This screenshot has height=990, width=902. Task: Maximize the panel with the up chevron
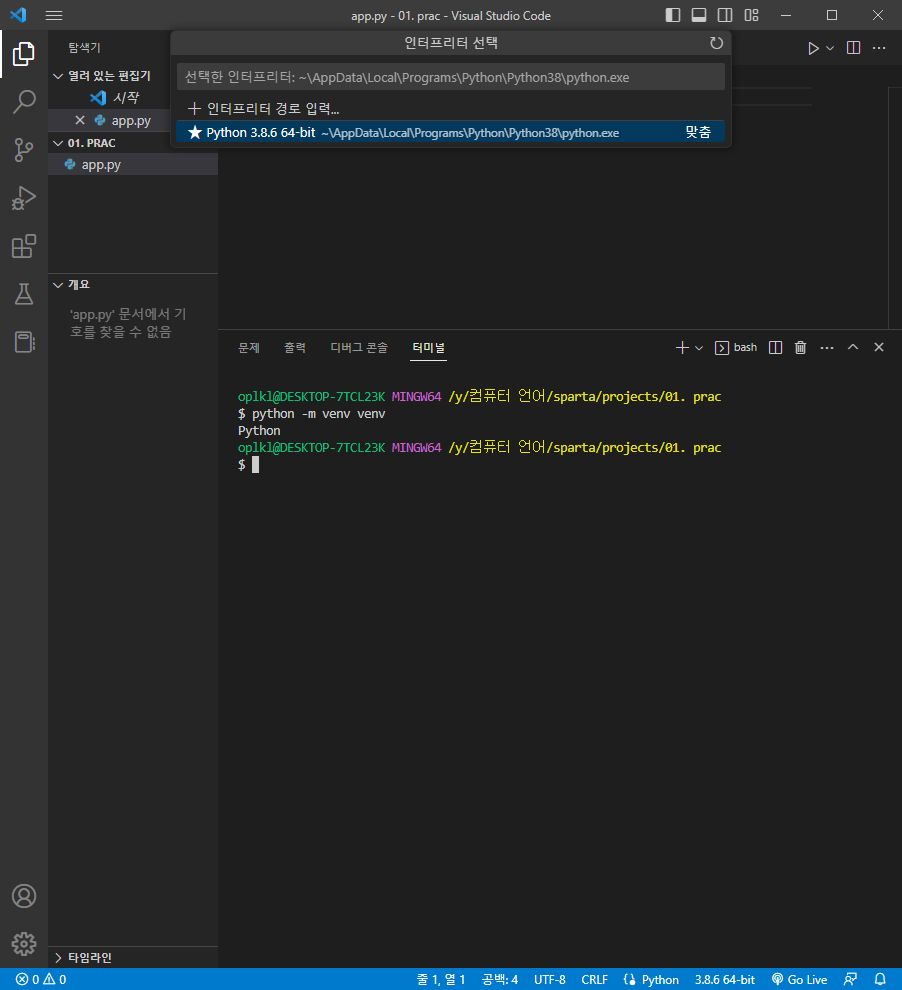853,347
